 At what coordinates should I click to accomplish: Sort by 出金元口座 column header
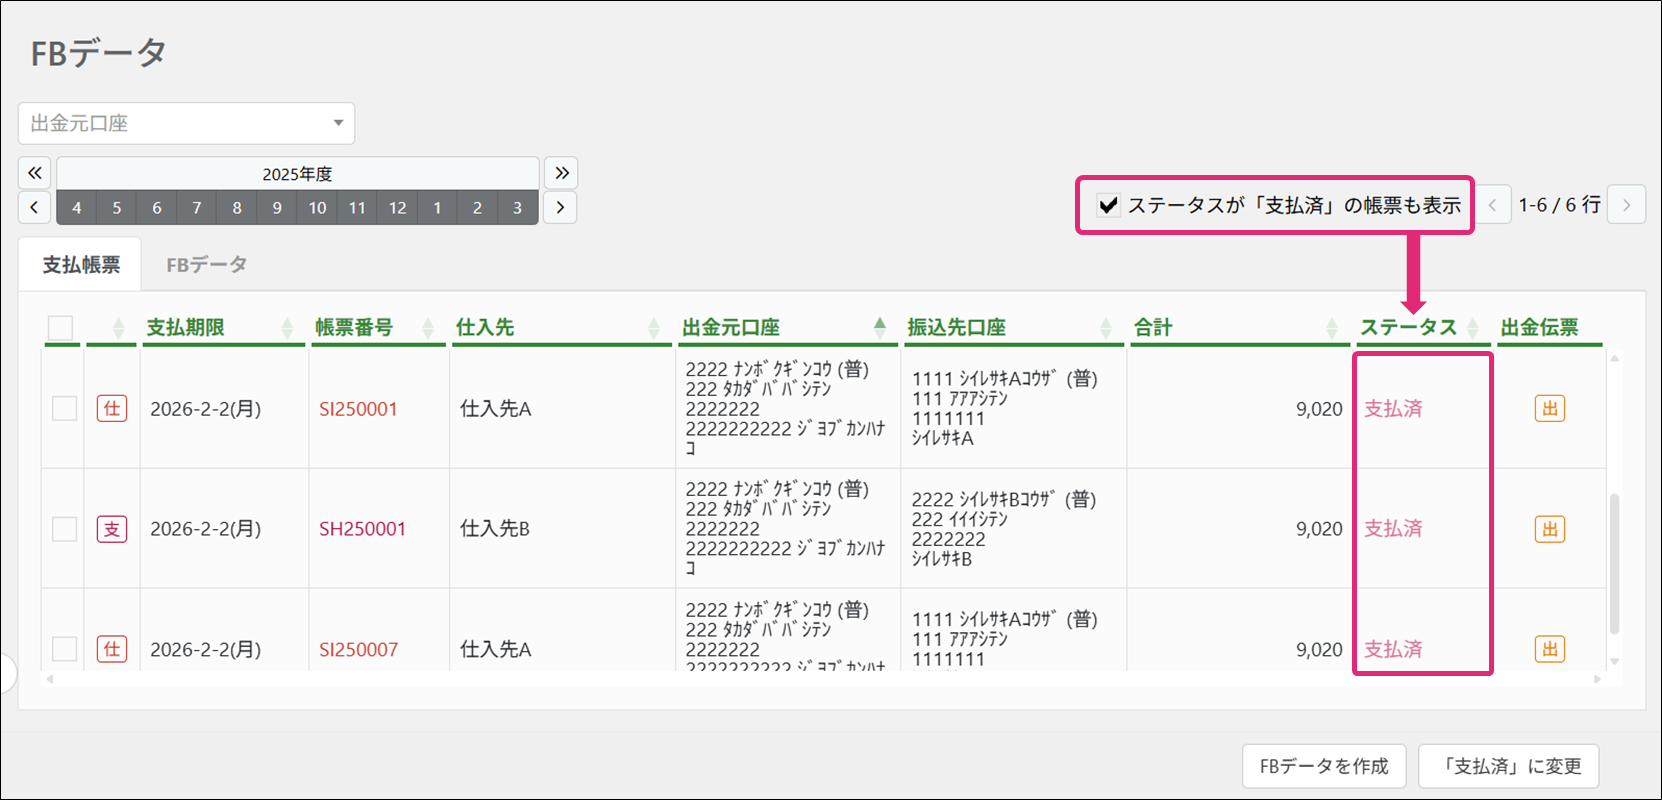point(731,327)
